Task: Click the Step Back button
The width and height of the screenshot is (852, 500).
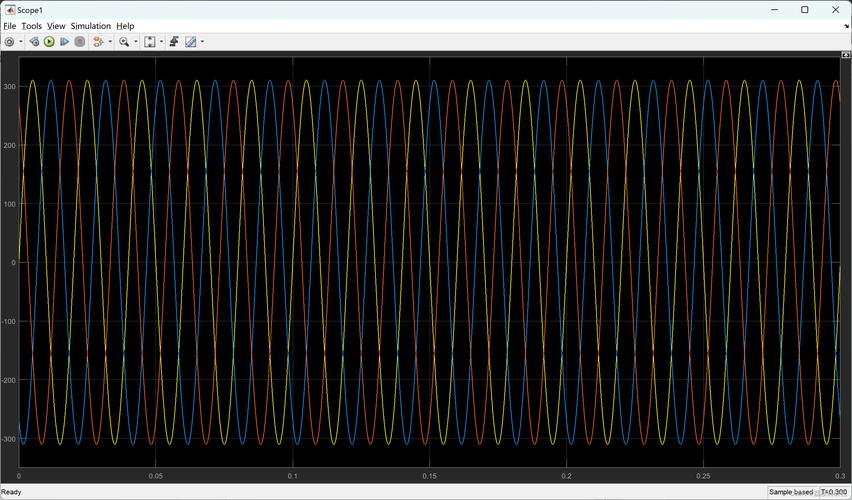Action: [x=34, y=42]
